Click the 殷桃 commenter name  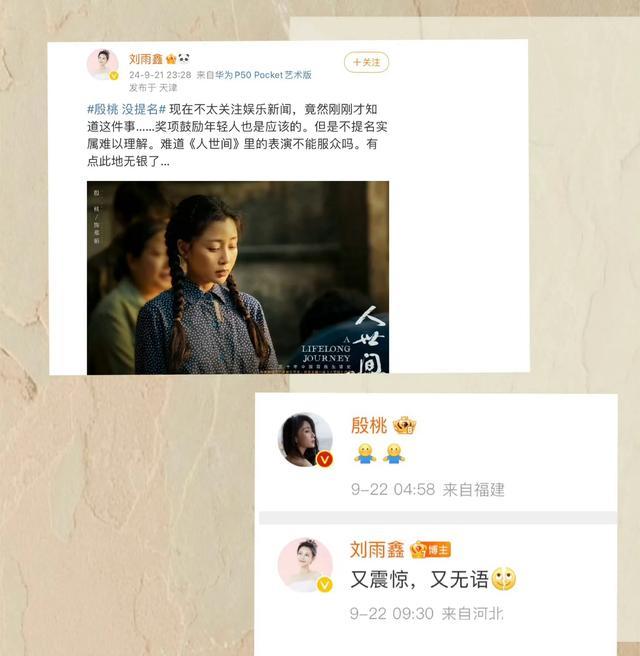pos(369,425)
